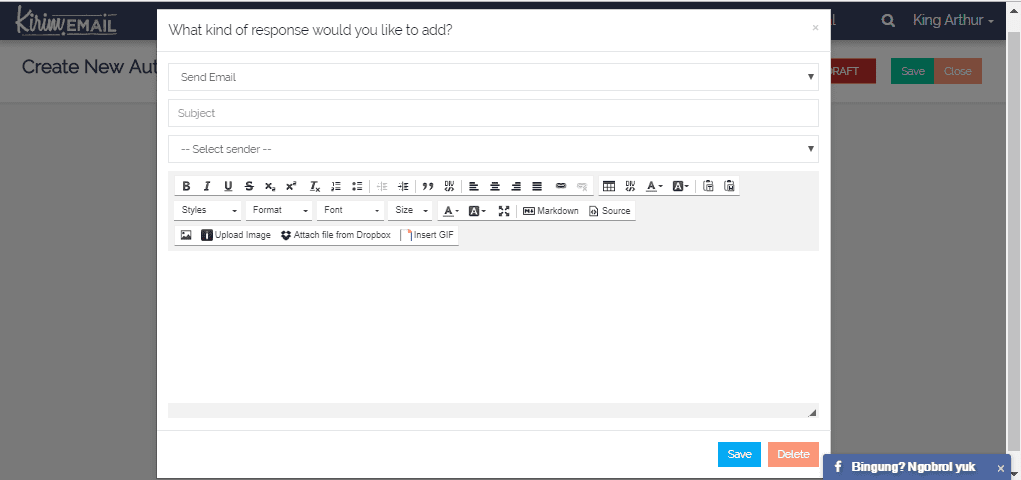
Task: Toggle bold formatting in the editor
Action: pyautogui.click(x=186, y=186)
